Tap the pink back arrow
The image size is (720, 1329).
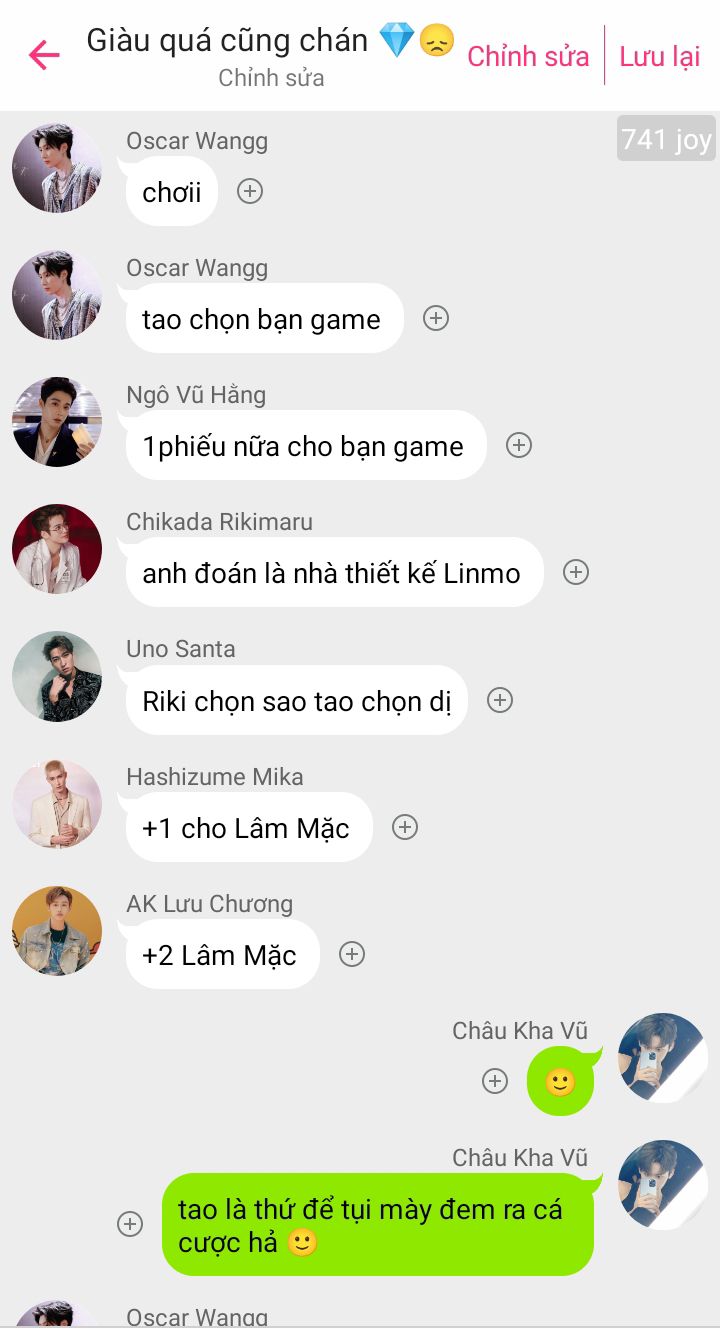coord(44,55)
